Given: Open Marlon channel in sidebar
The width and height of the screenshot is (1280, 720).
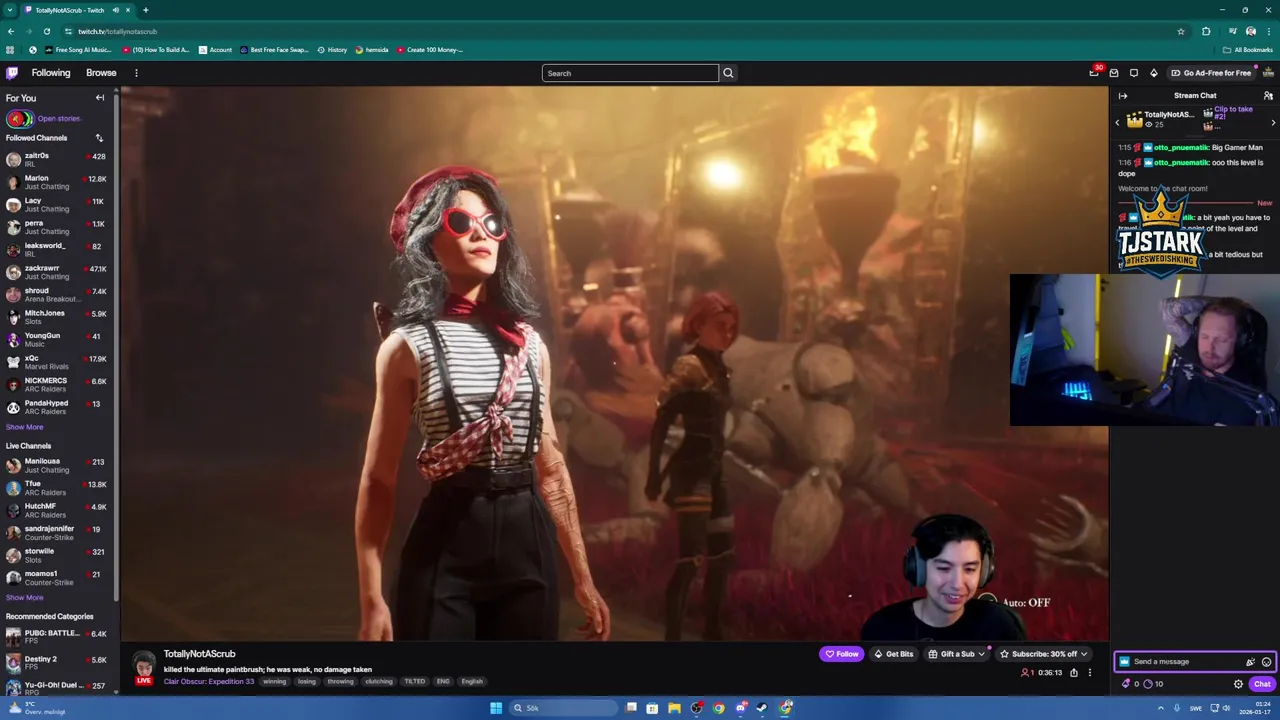Looking at the screenshot, I should click(x=56, y=182).
